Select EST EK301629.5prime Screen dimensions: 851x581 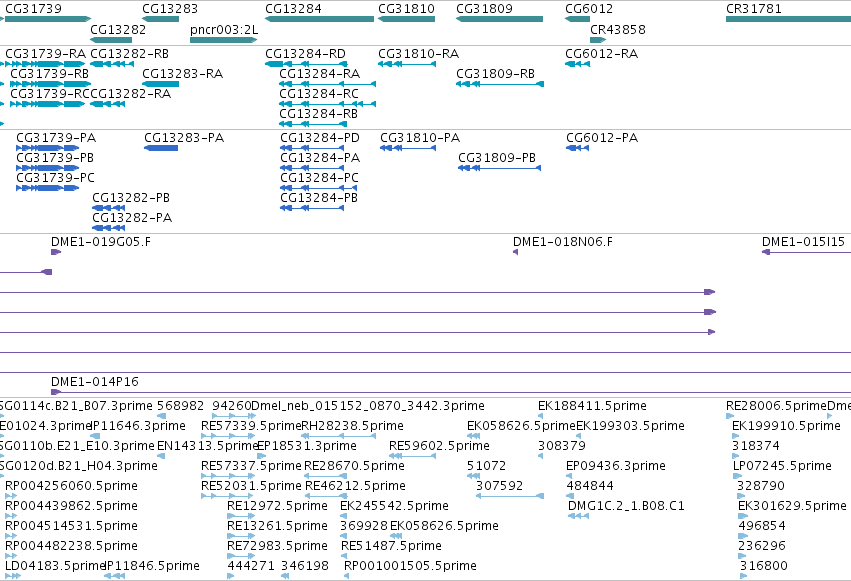[744, 516]
